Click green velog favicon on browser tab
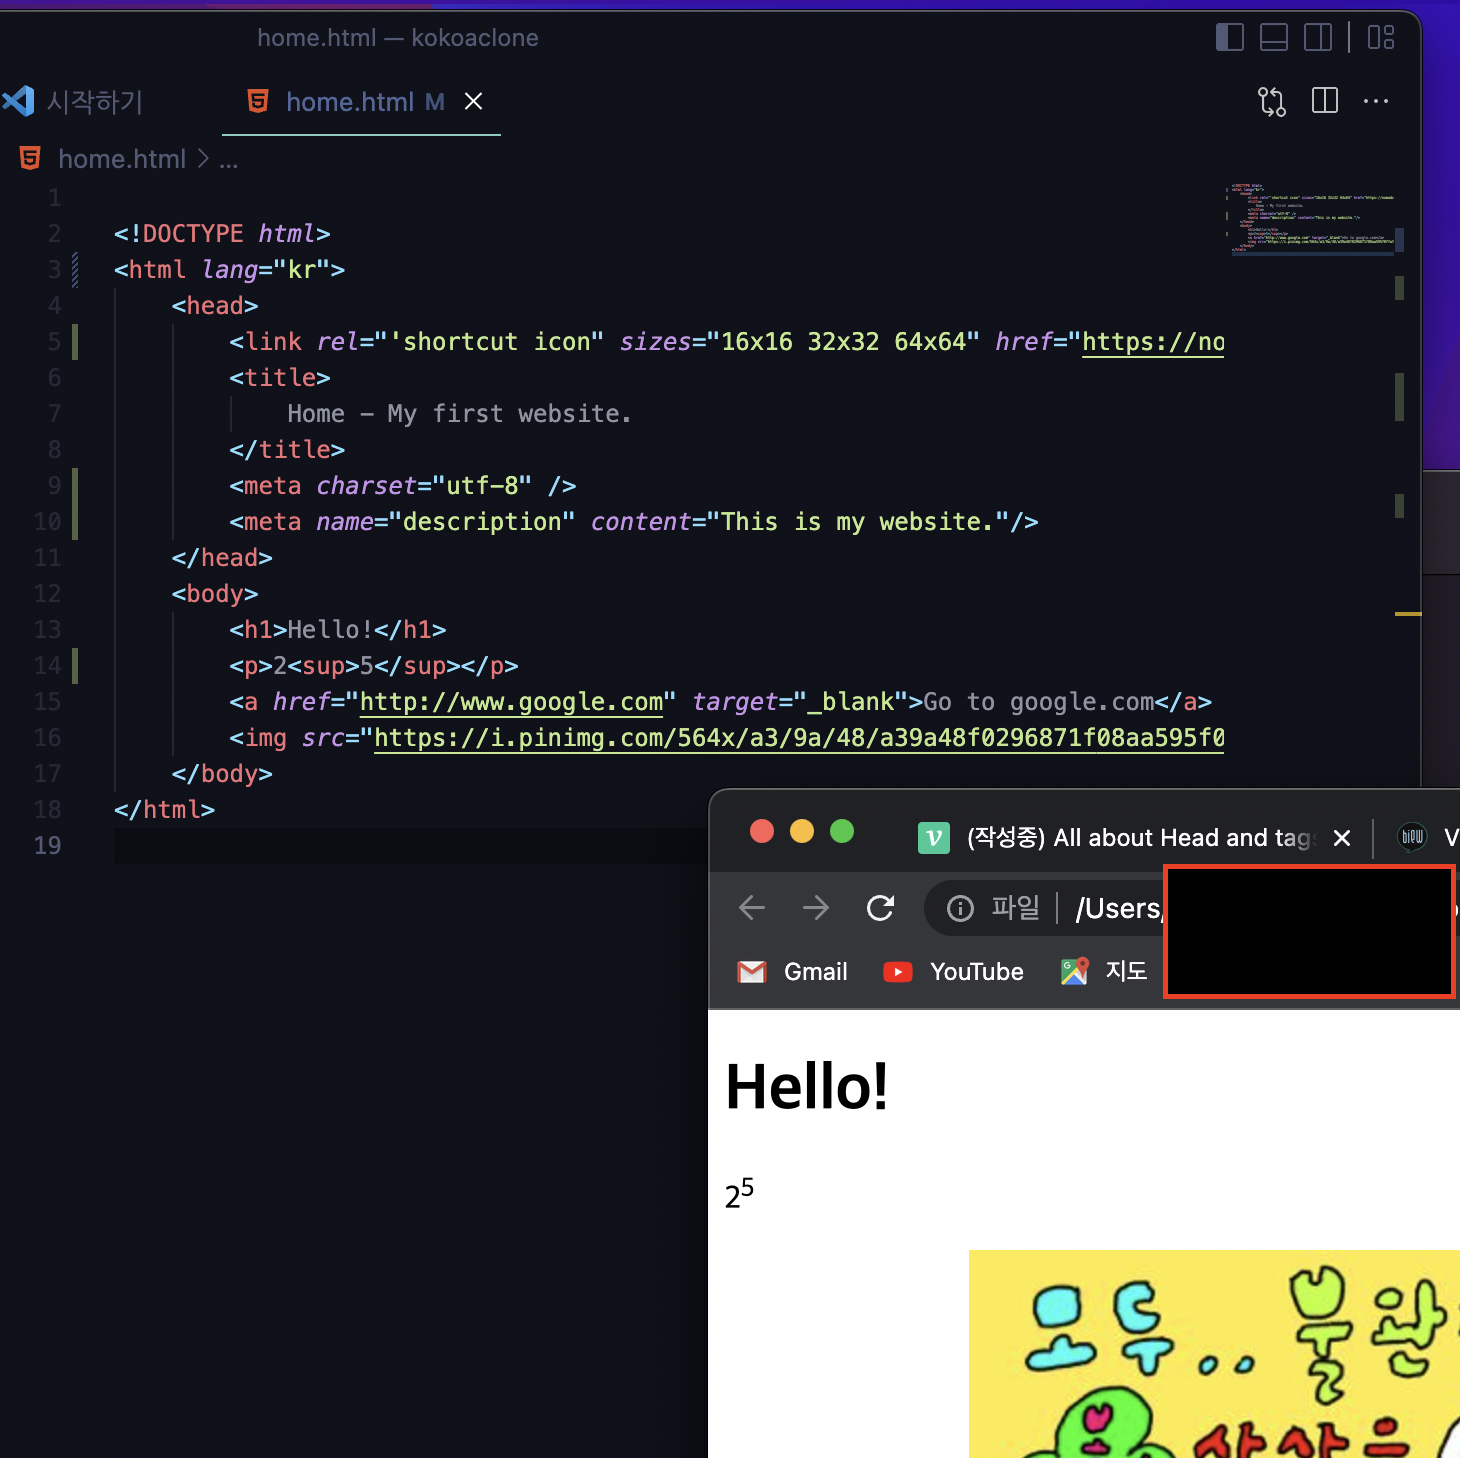The height and width of the screenshot is (1458, 1460). (x=933, y=838)
